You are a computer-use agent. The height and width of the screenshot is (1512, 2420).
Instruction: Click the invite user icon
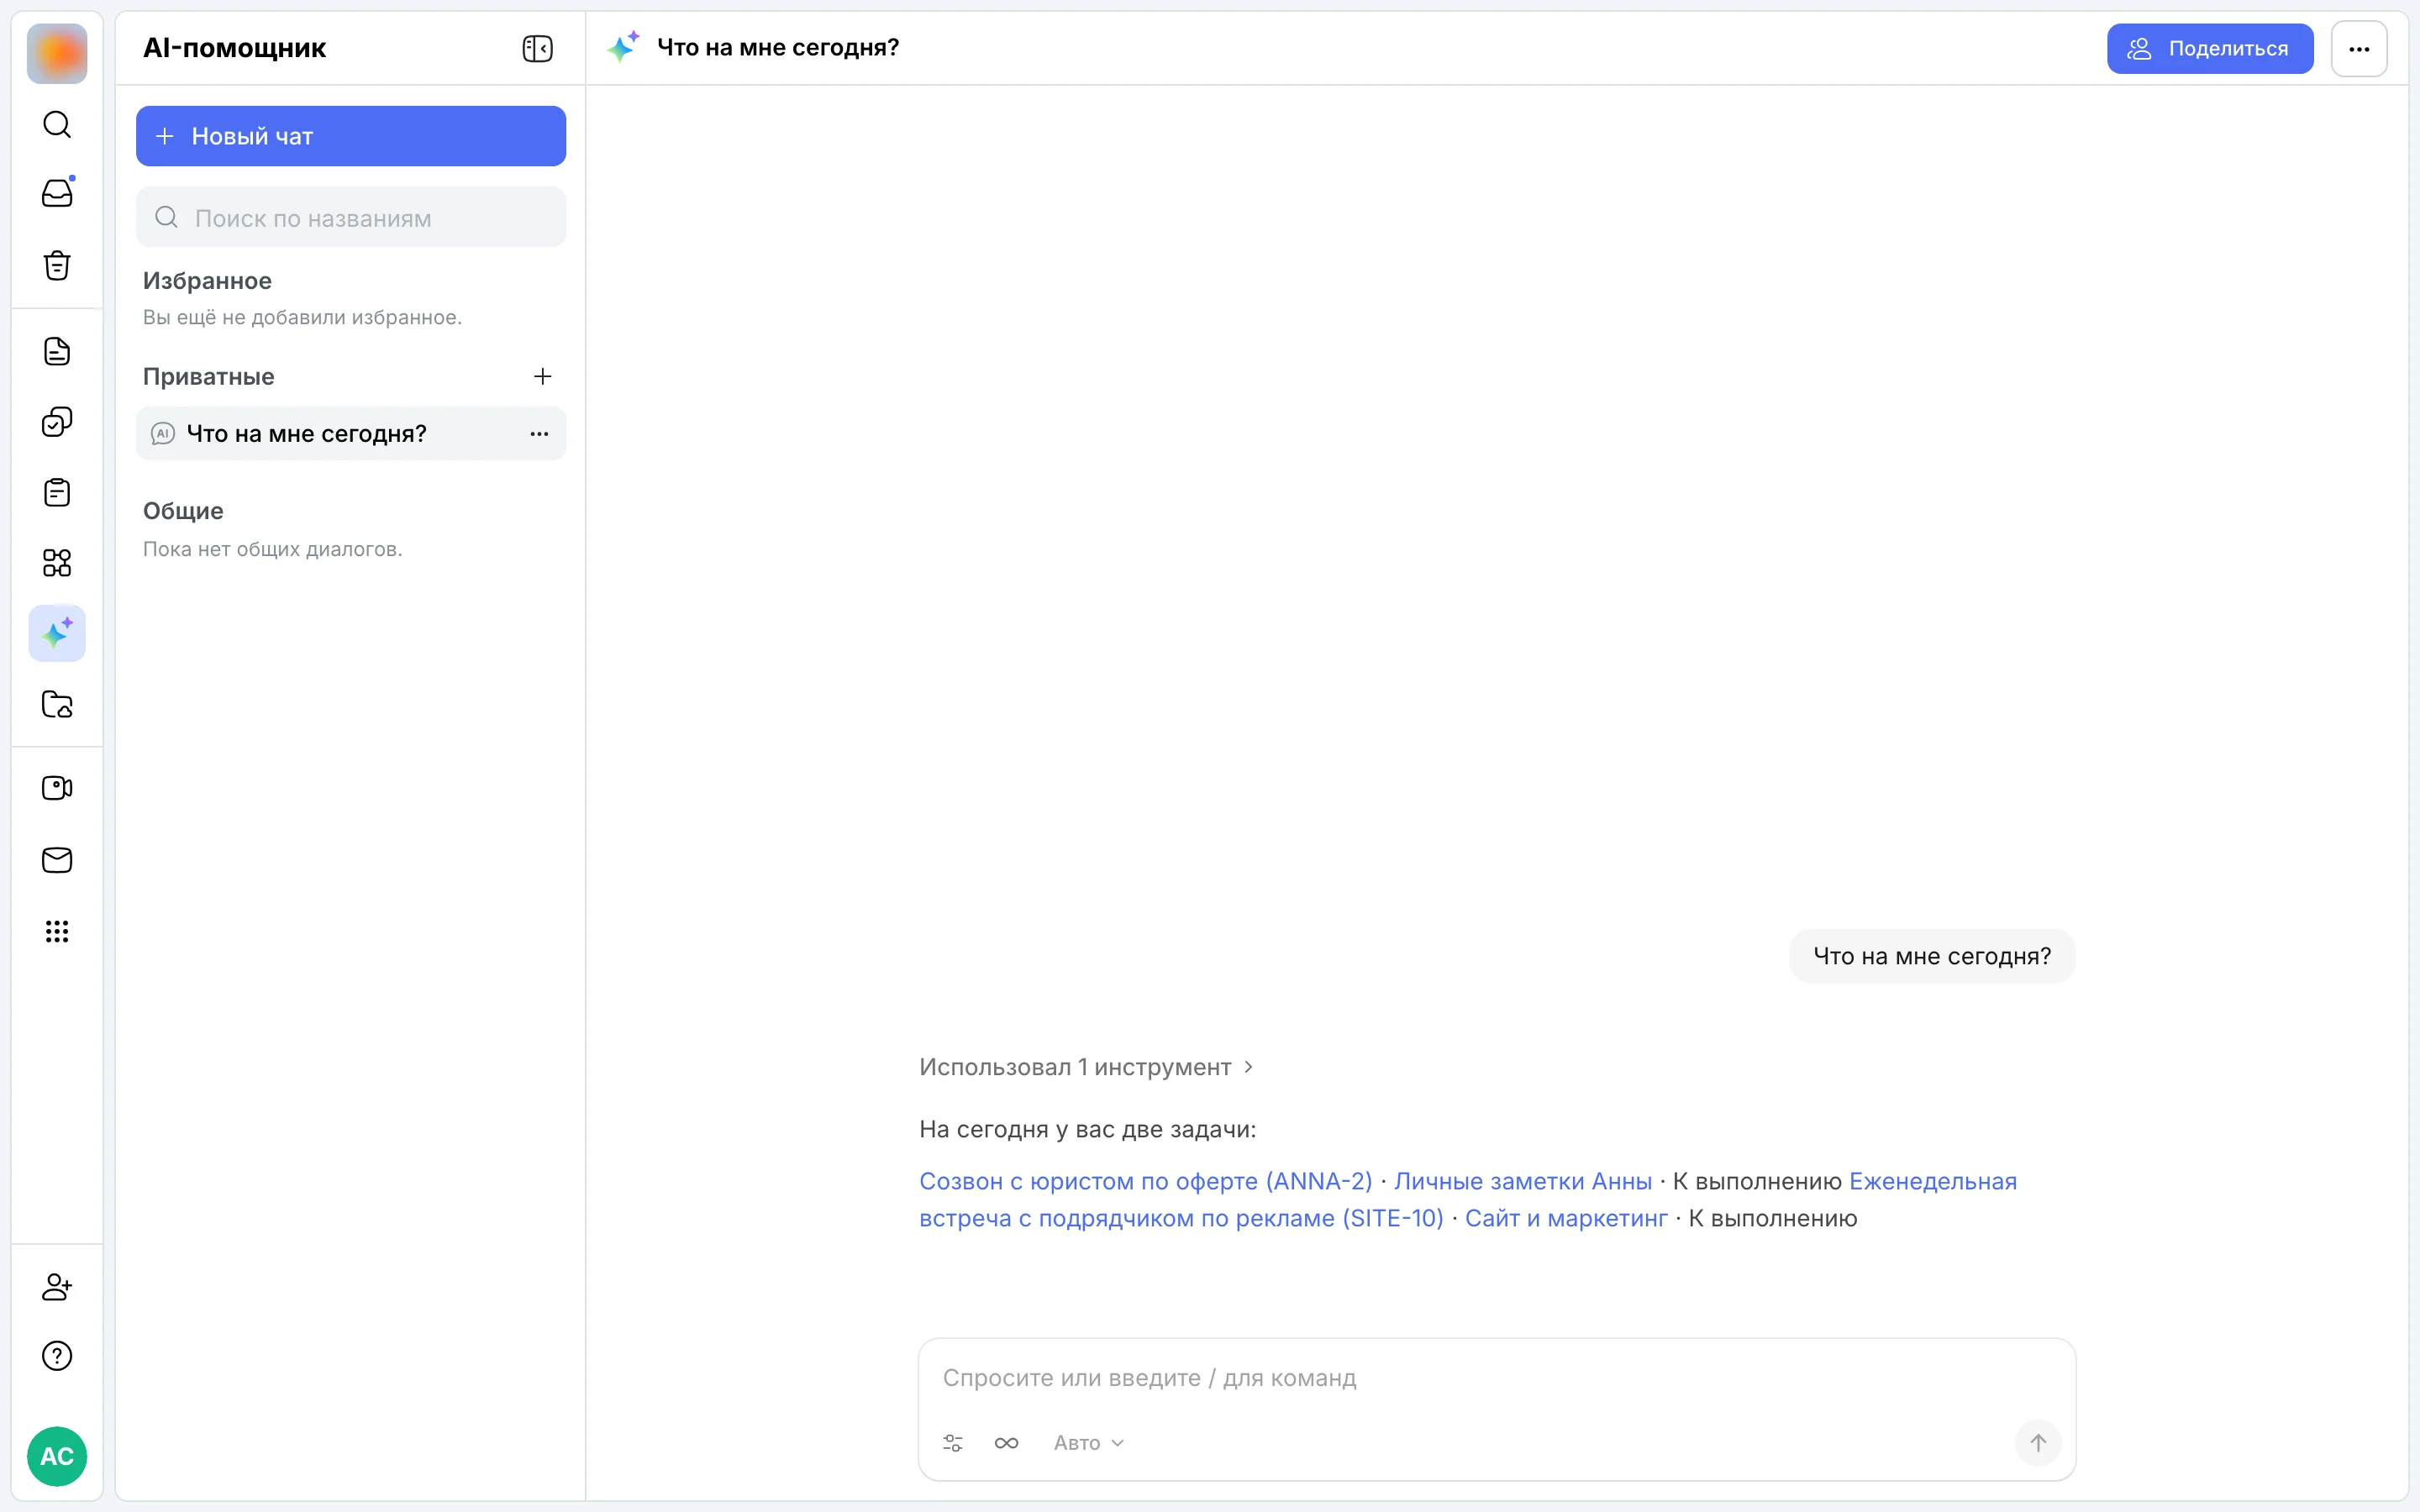tap(57, 1286)
